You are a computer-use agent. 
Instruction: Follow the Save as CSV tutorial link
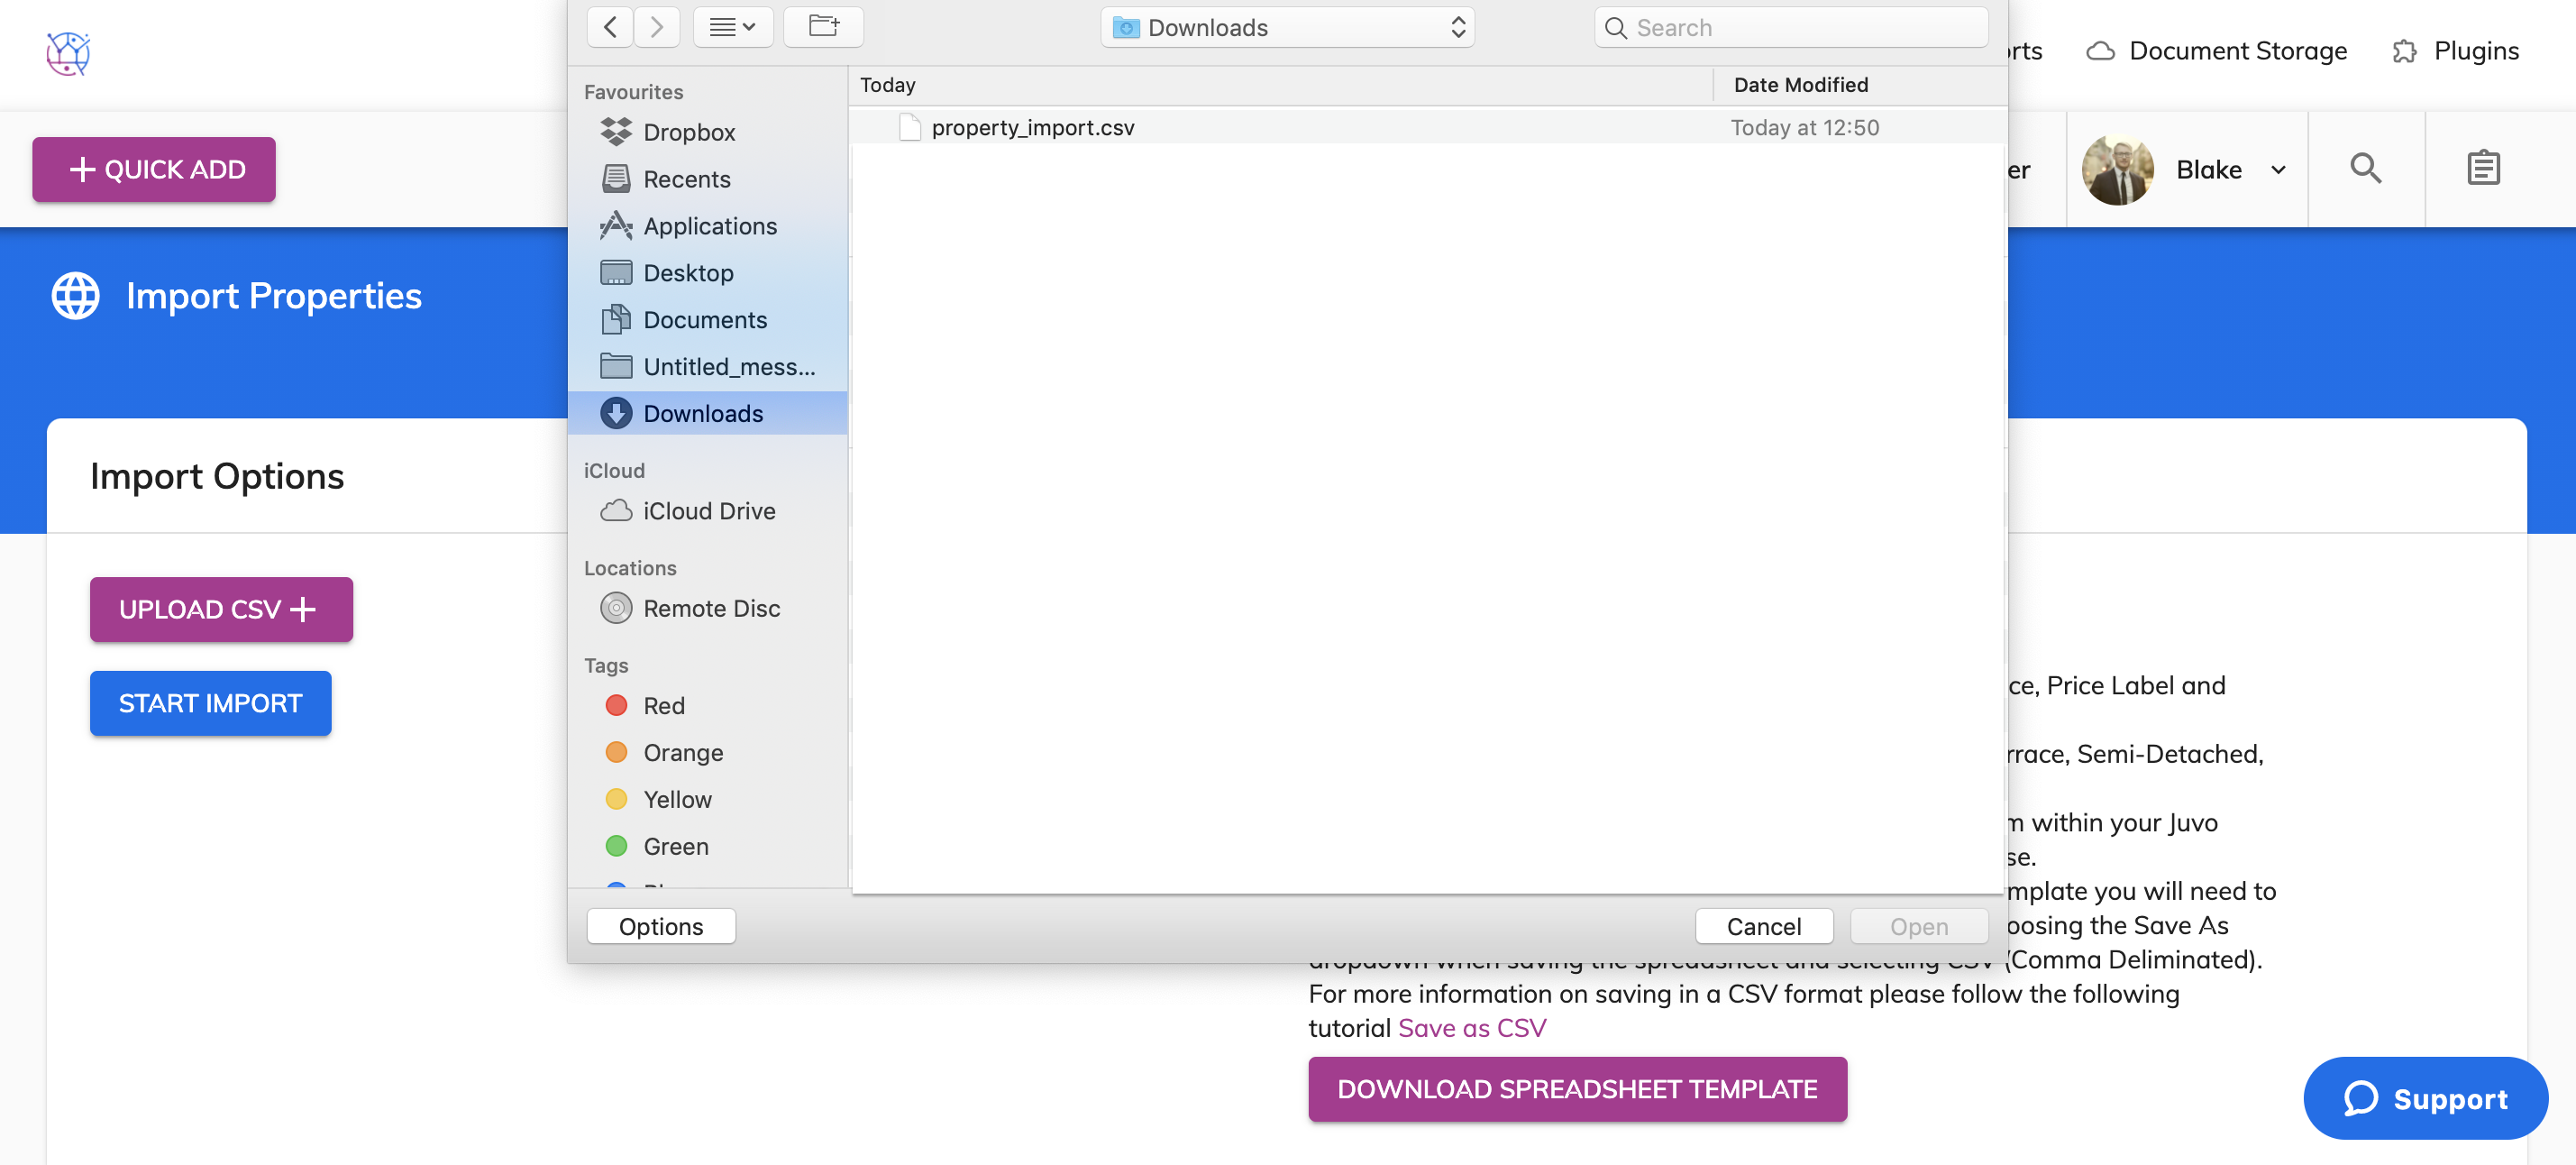pyautogui.click(x=1471, y=1028)
